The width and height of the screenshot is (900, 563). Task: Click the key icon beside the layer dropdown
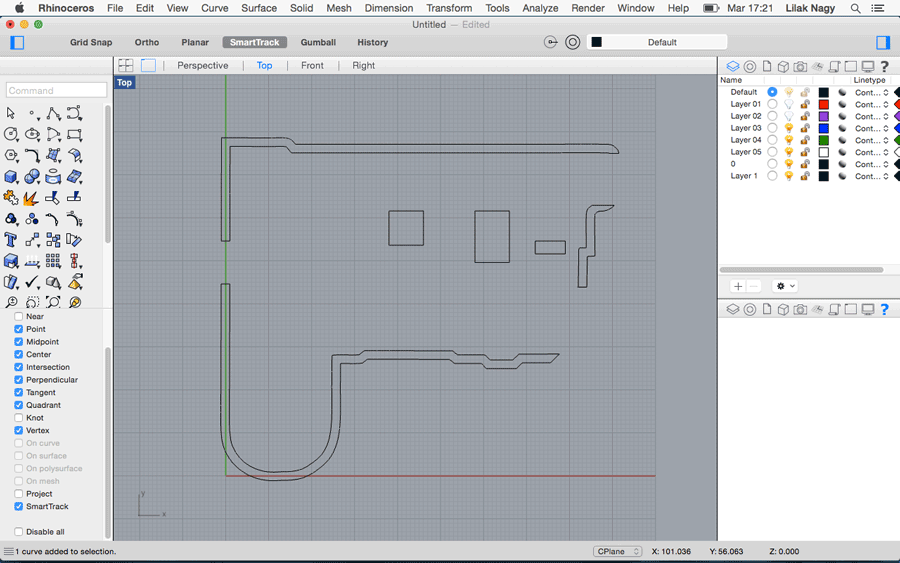[550, 42]
